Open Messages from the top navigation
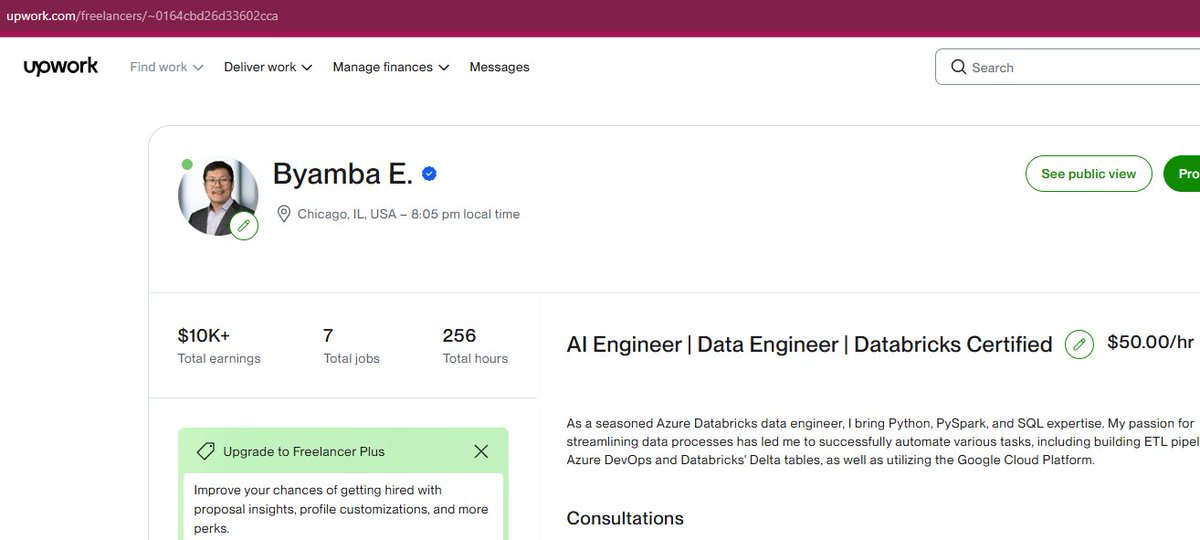1200x540 pixels. point(499,67)
